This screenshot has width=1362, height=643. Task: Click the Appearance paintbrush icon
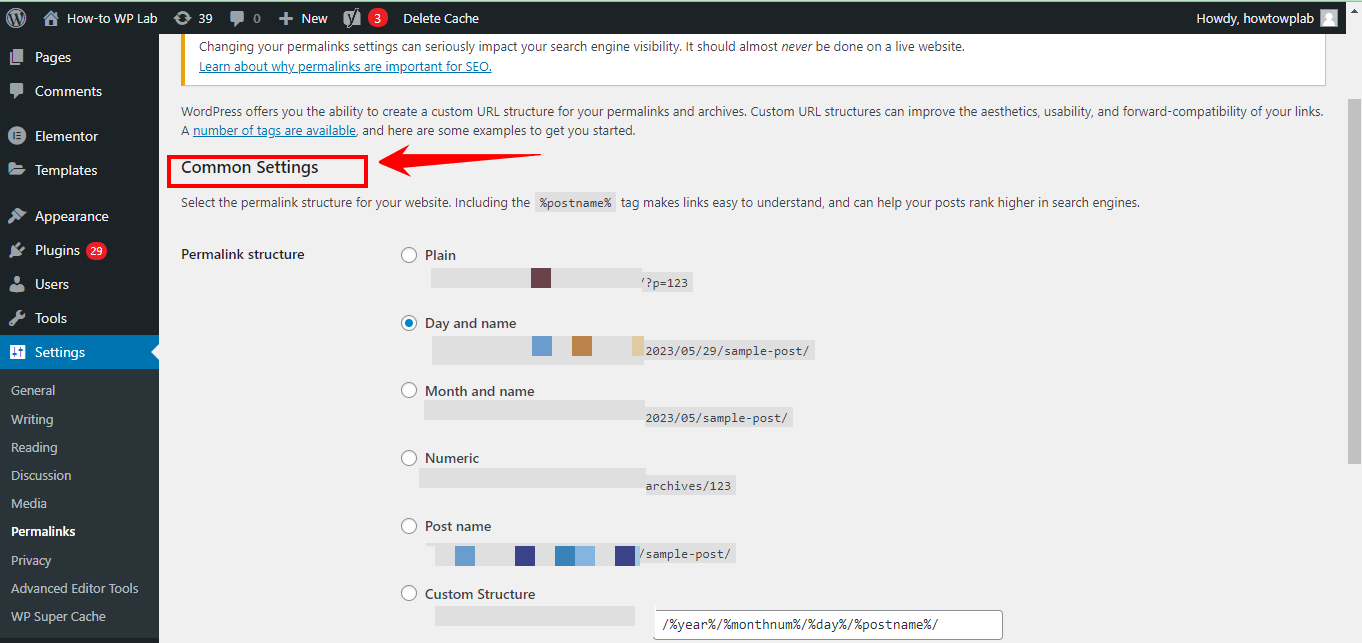coord(17,216)
